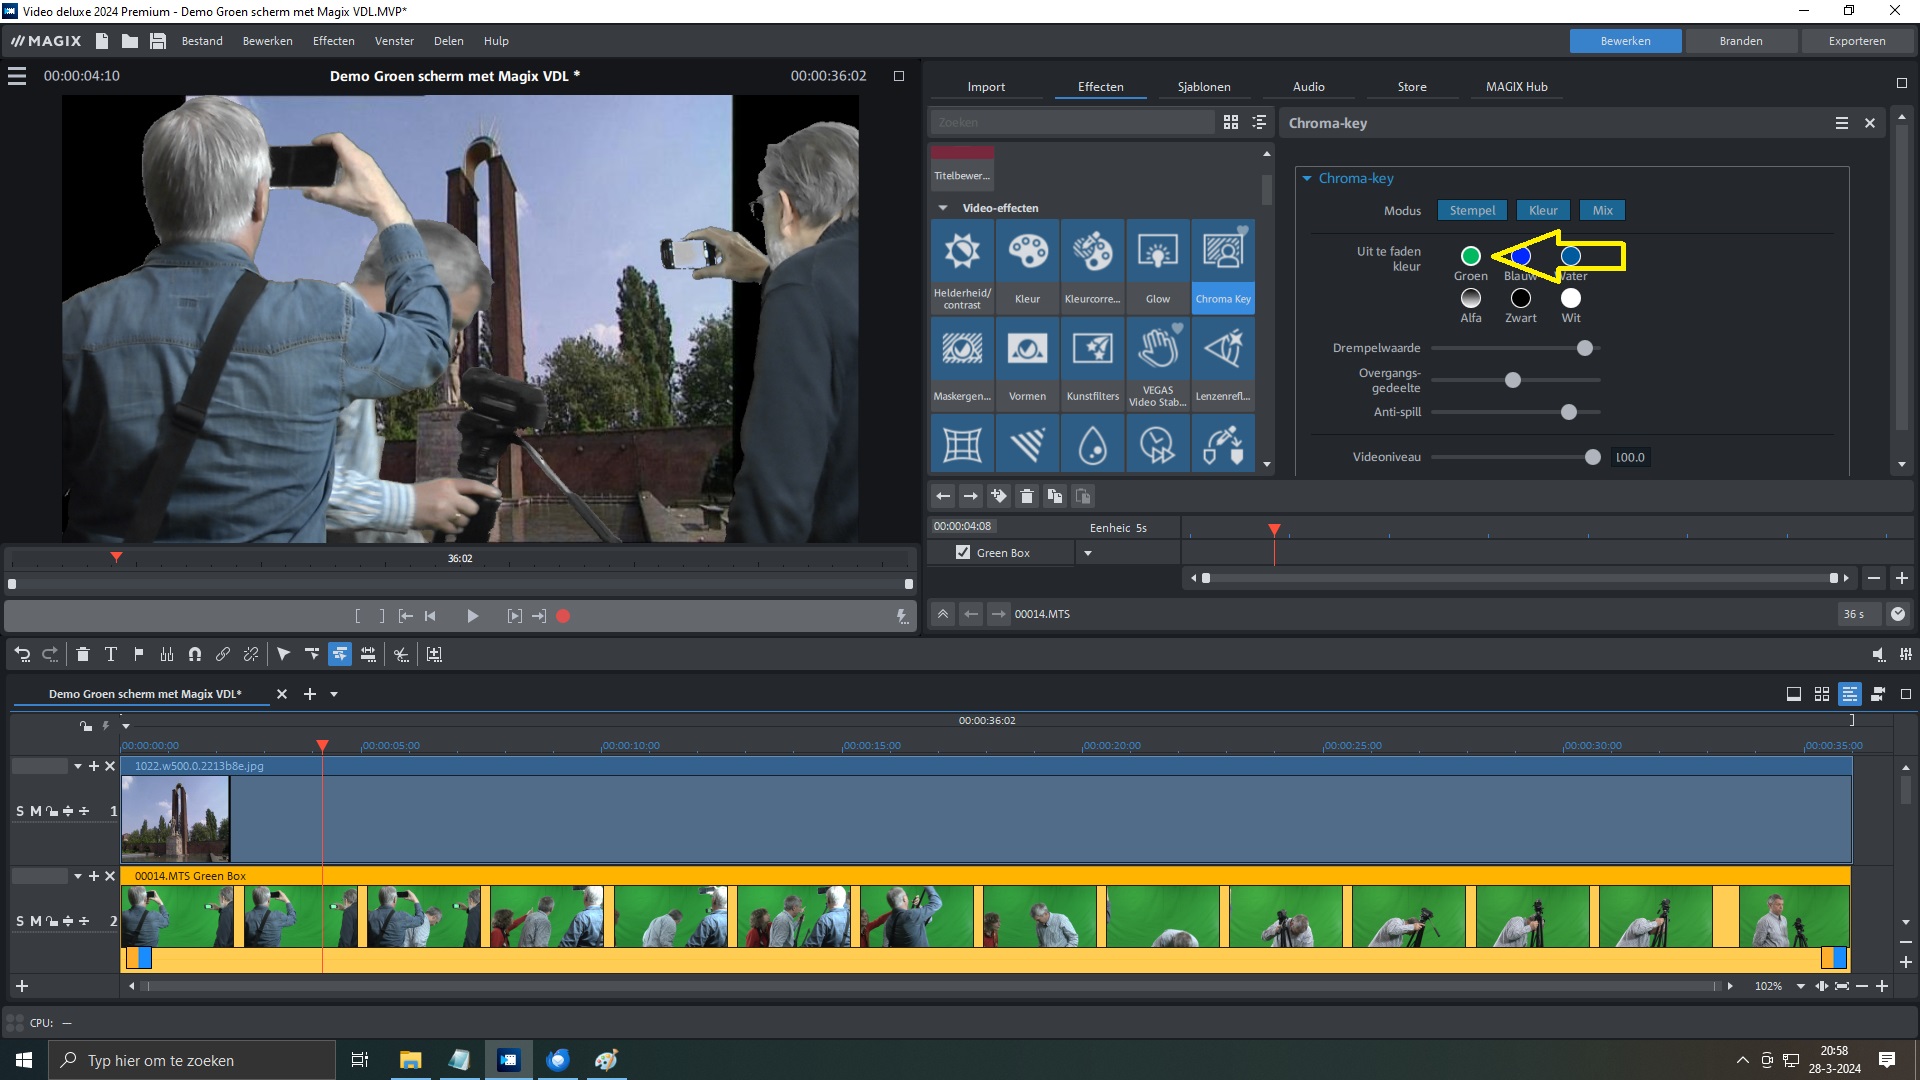This screenshot has height=1080, width=1920.
Task: Select the single object mouse mode arrow
Action: coord(284,654)
